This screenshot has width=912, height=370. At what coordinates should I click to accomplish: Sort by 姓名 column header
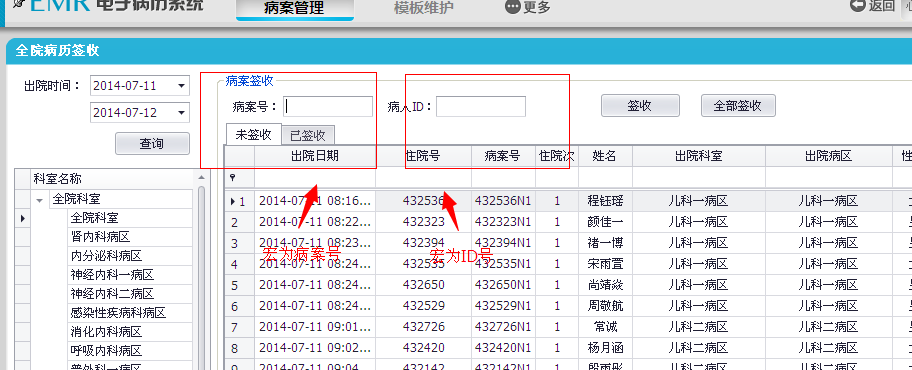(x=605, y=156)
